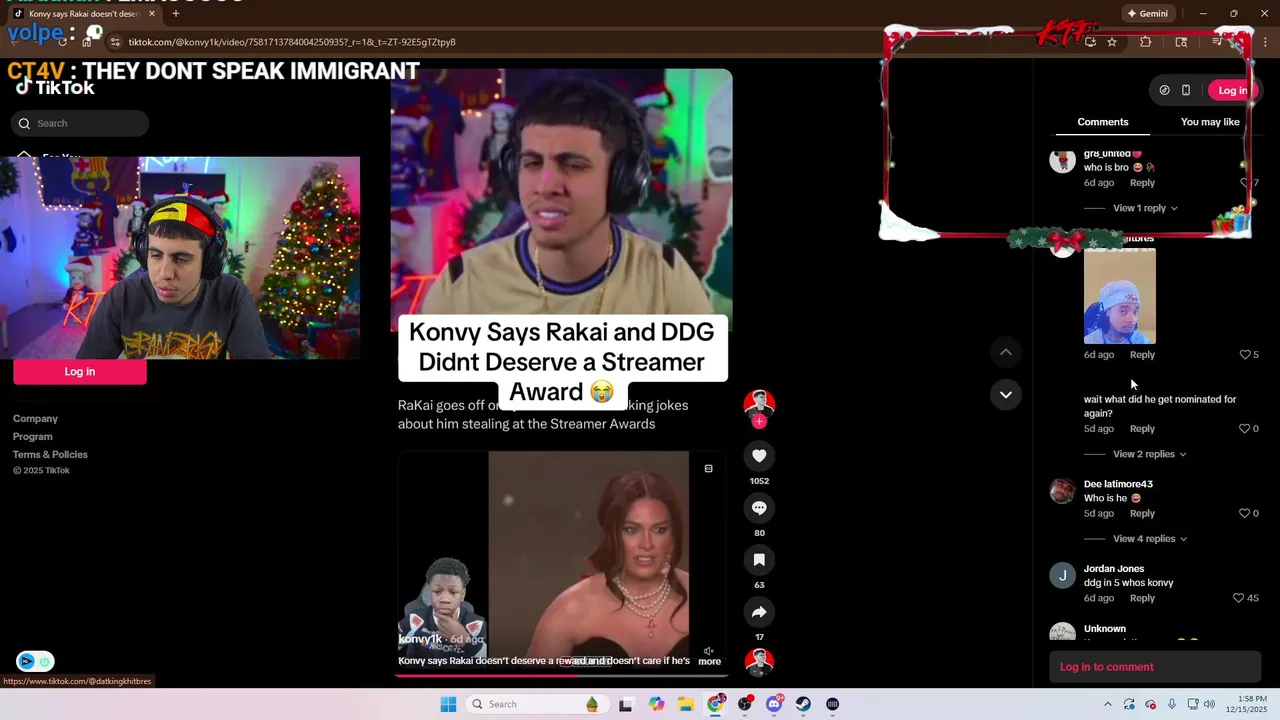The height and width of the screenshot is (720, 1280).
Task: Open Steam from the taskbar
Action: [x=803, y=704]
